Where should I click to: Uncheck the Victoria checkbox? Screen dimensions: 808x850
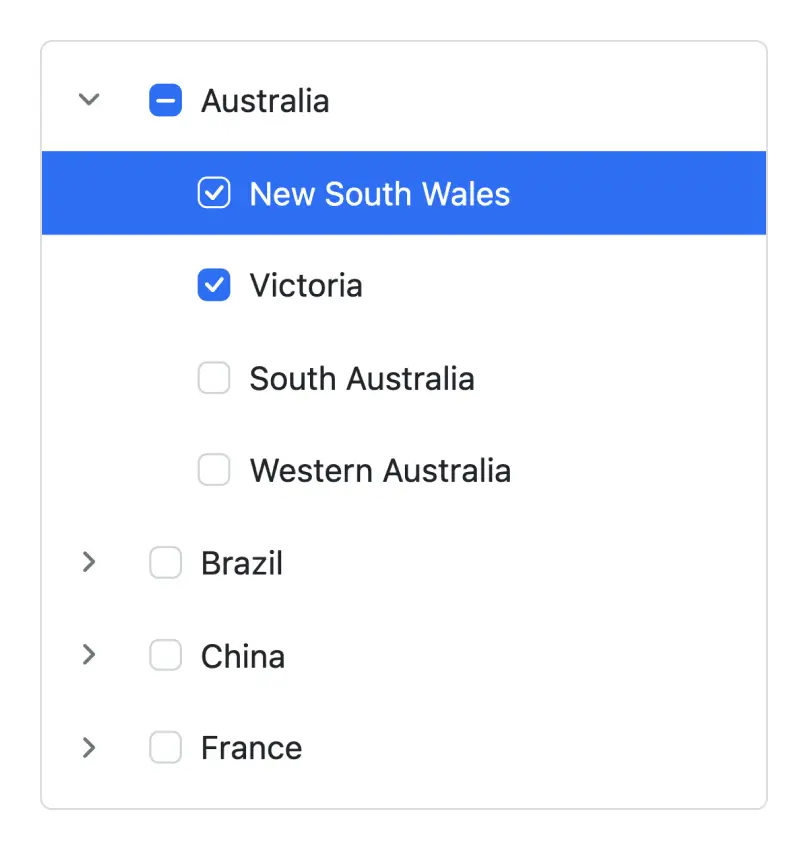coord(214,285)
